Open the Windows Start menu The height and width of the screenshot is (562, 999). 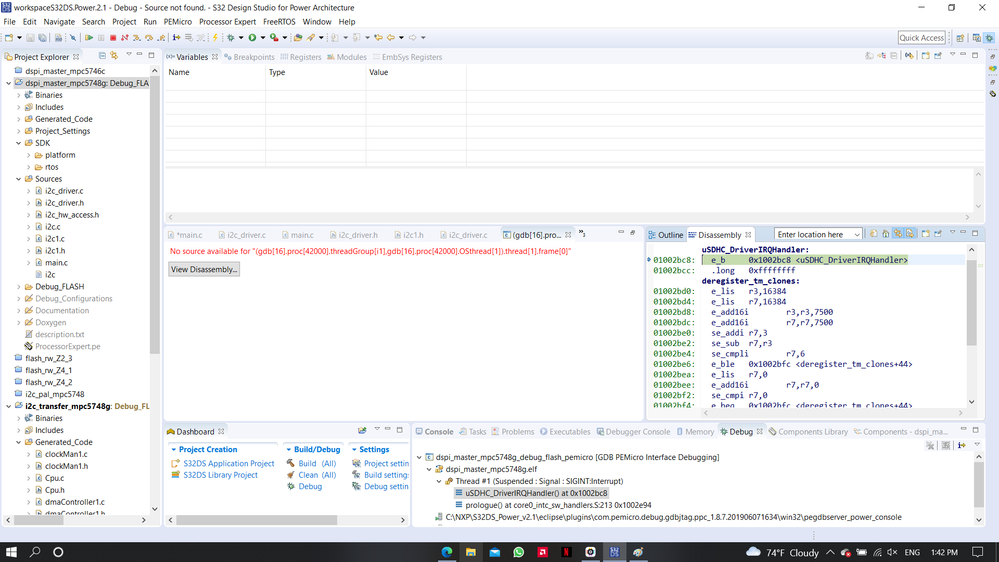[12, 551]
